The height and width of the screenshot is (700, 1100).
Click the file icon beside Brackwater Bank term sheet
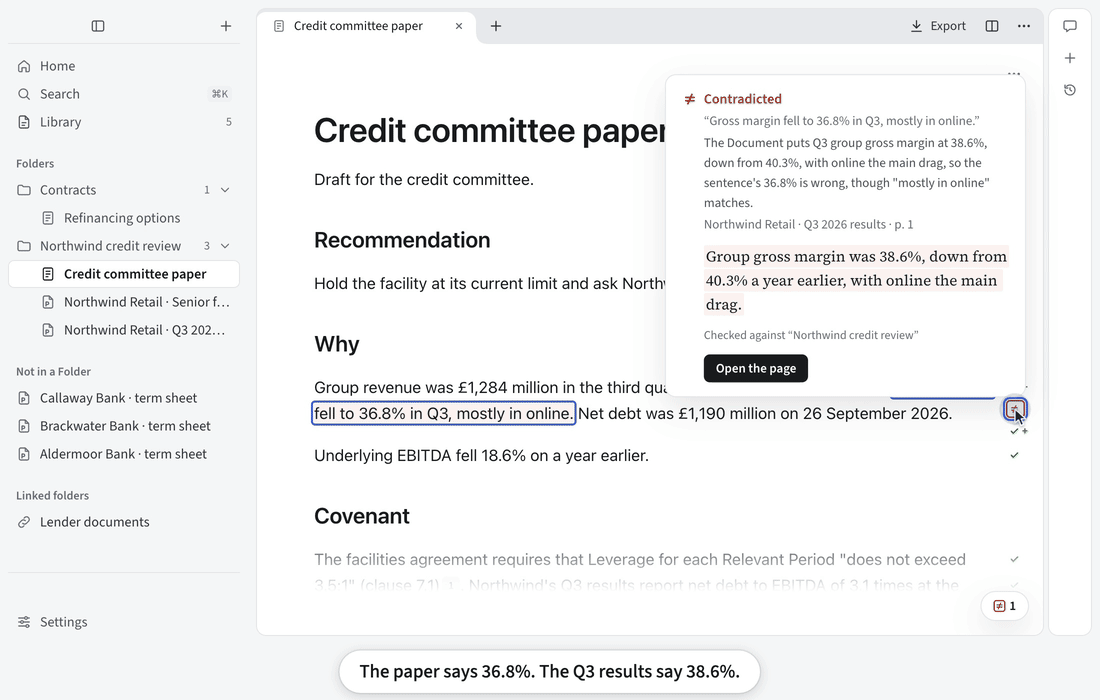(x=24, y=426)
